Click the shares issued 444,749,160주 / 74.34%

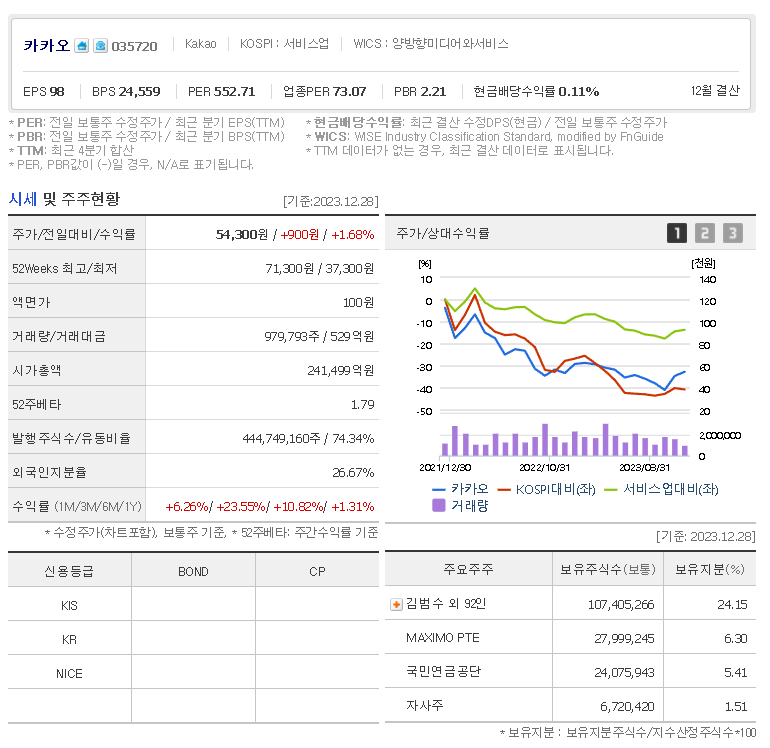[x=308, y=439]
